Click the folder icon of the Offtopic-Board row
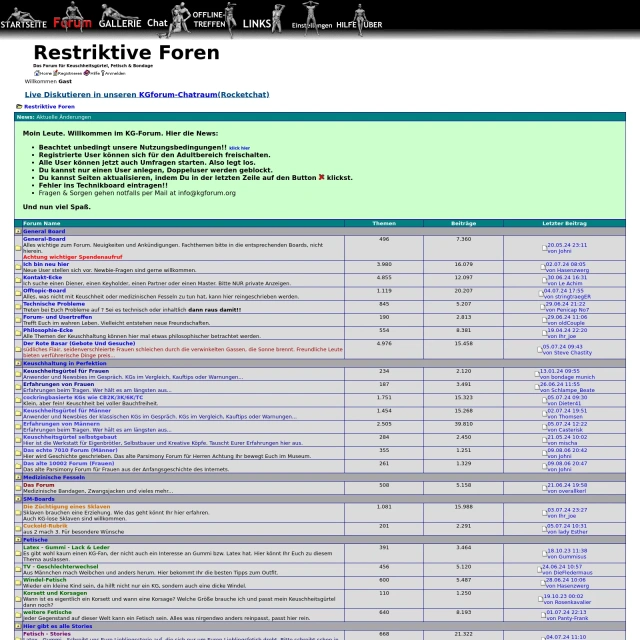 pos(18,293)
